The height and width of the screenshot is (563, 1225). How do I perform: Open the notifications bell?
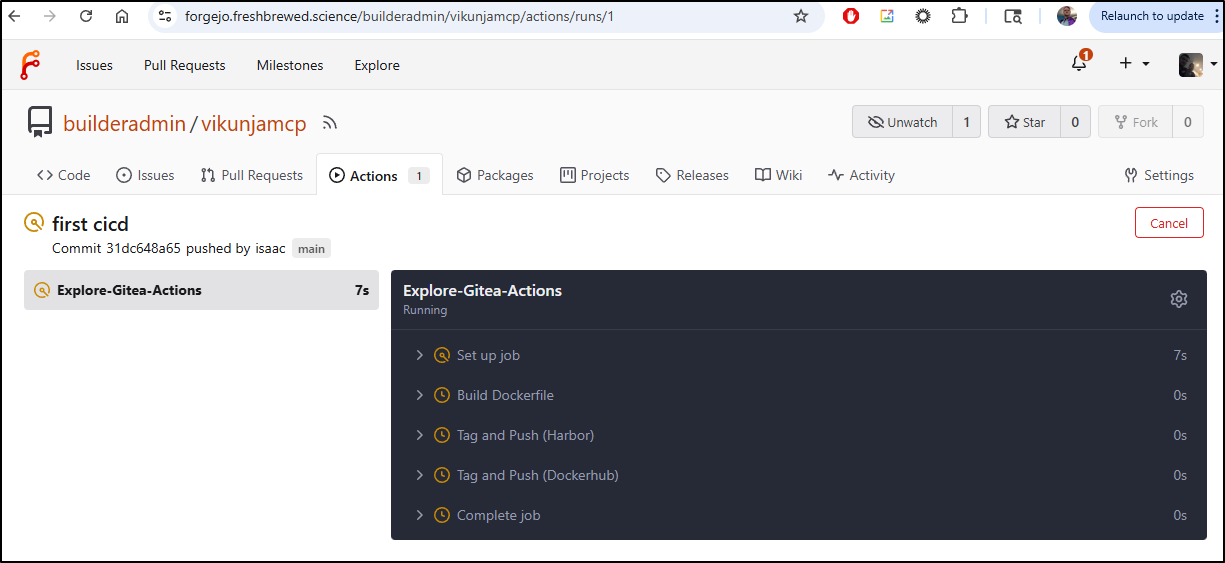[1078, 64]
